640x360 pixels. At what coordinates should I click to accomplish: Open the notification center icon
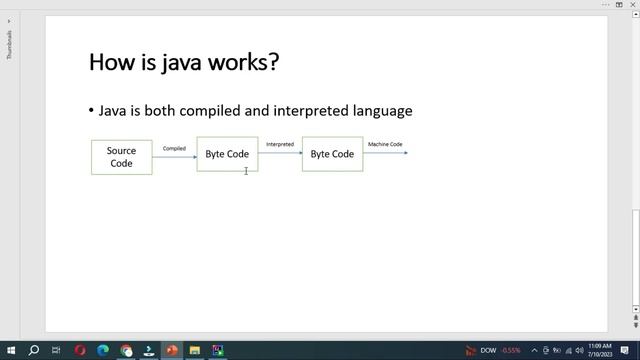click(x=625, y=350)
